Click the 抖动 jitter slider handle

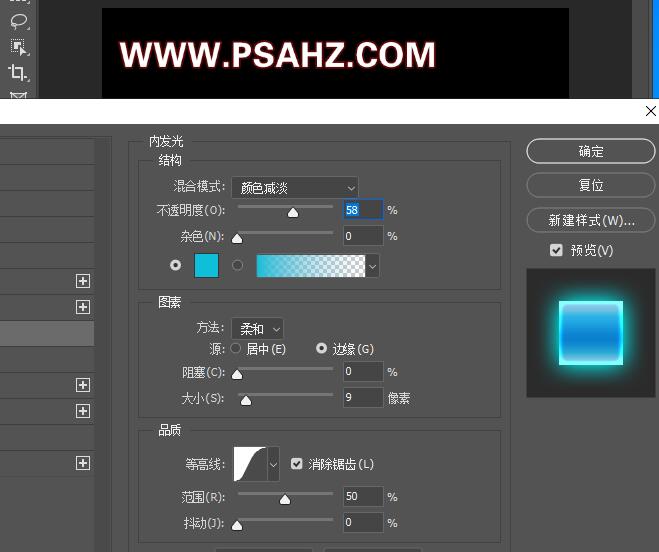(237, 525)
